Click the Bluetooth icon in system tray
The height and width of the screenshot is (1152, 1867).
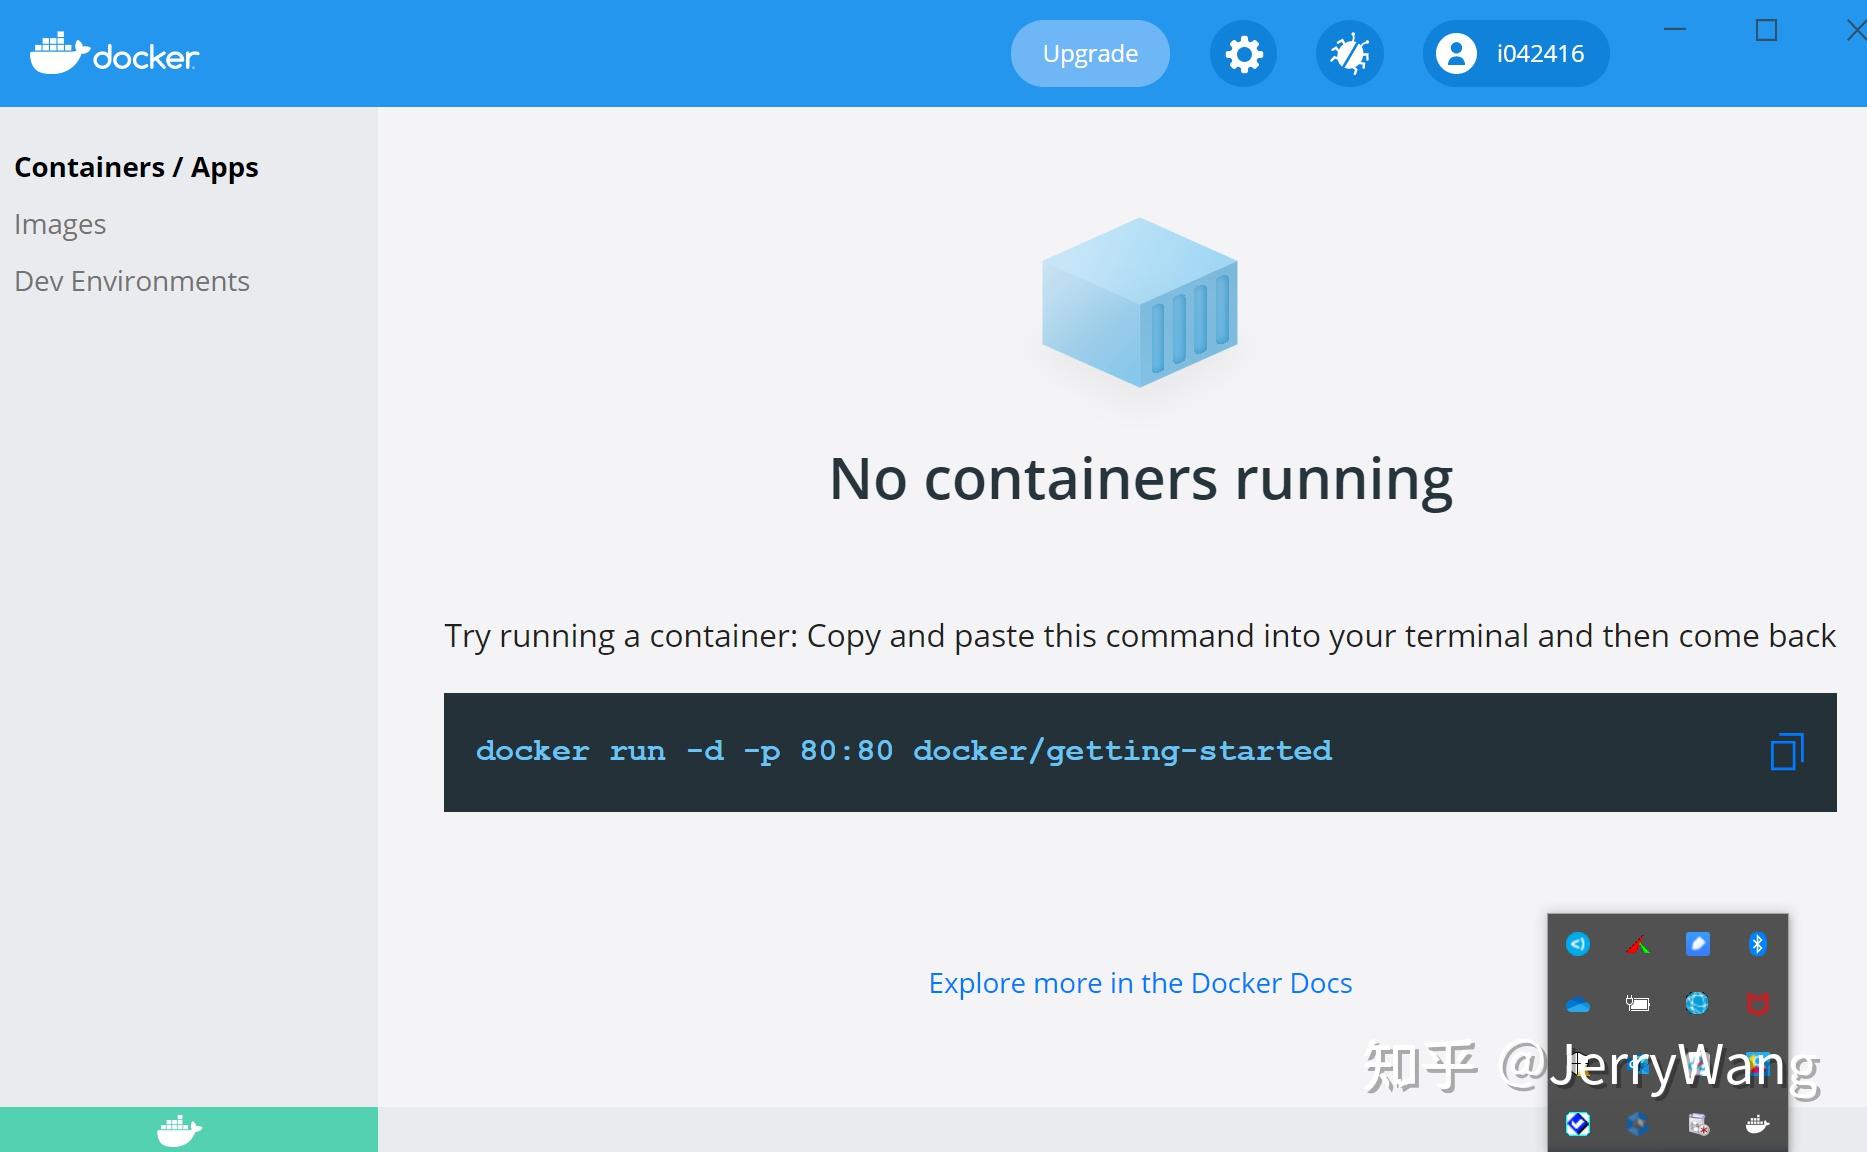pyautogui.click(x=1757, y=944)
